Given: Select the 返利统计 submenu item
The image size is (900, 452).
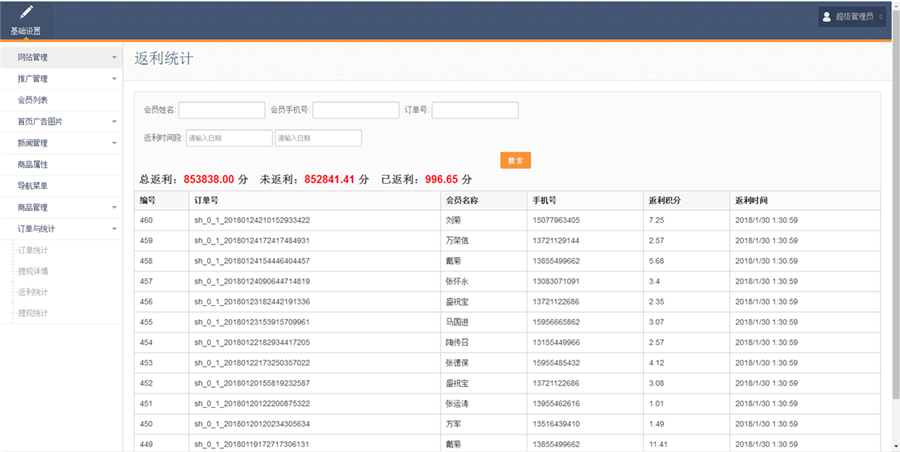Looking at the screenshot, I should [x=33, y=292].
